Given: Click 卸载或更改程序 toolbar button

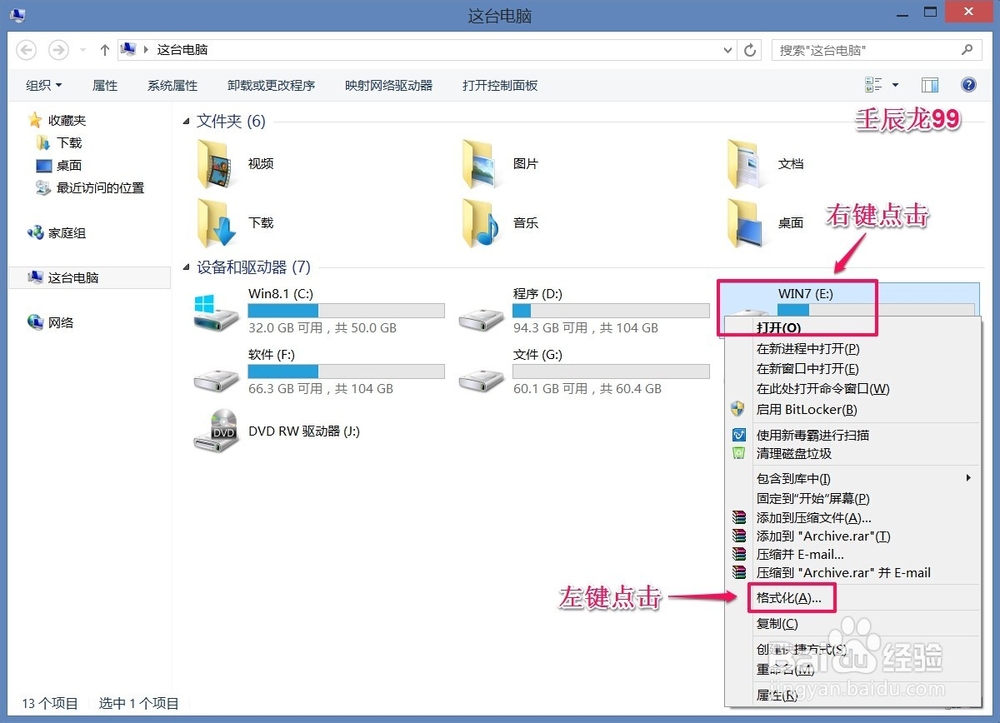Looking at the screenshot, I should (271, 85).
